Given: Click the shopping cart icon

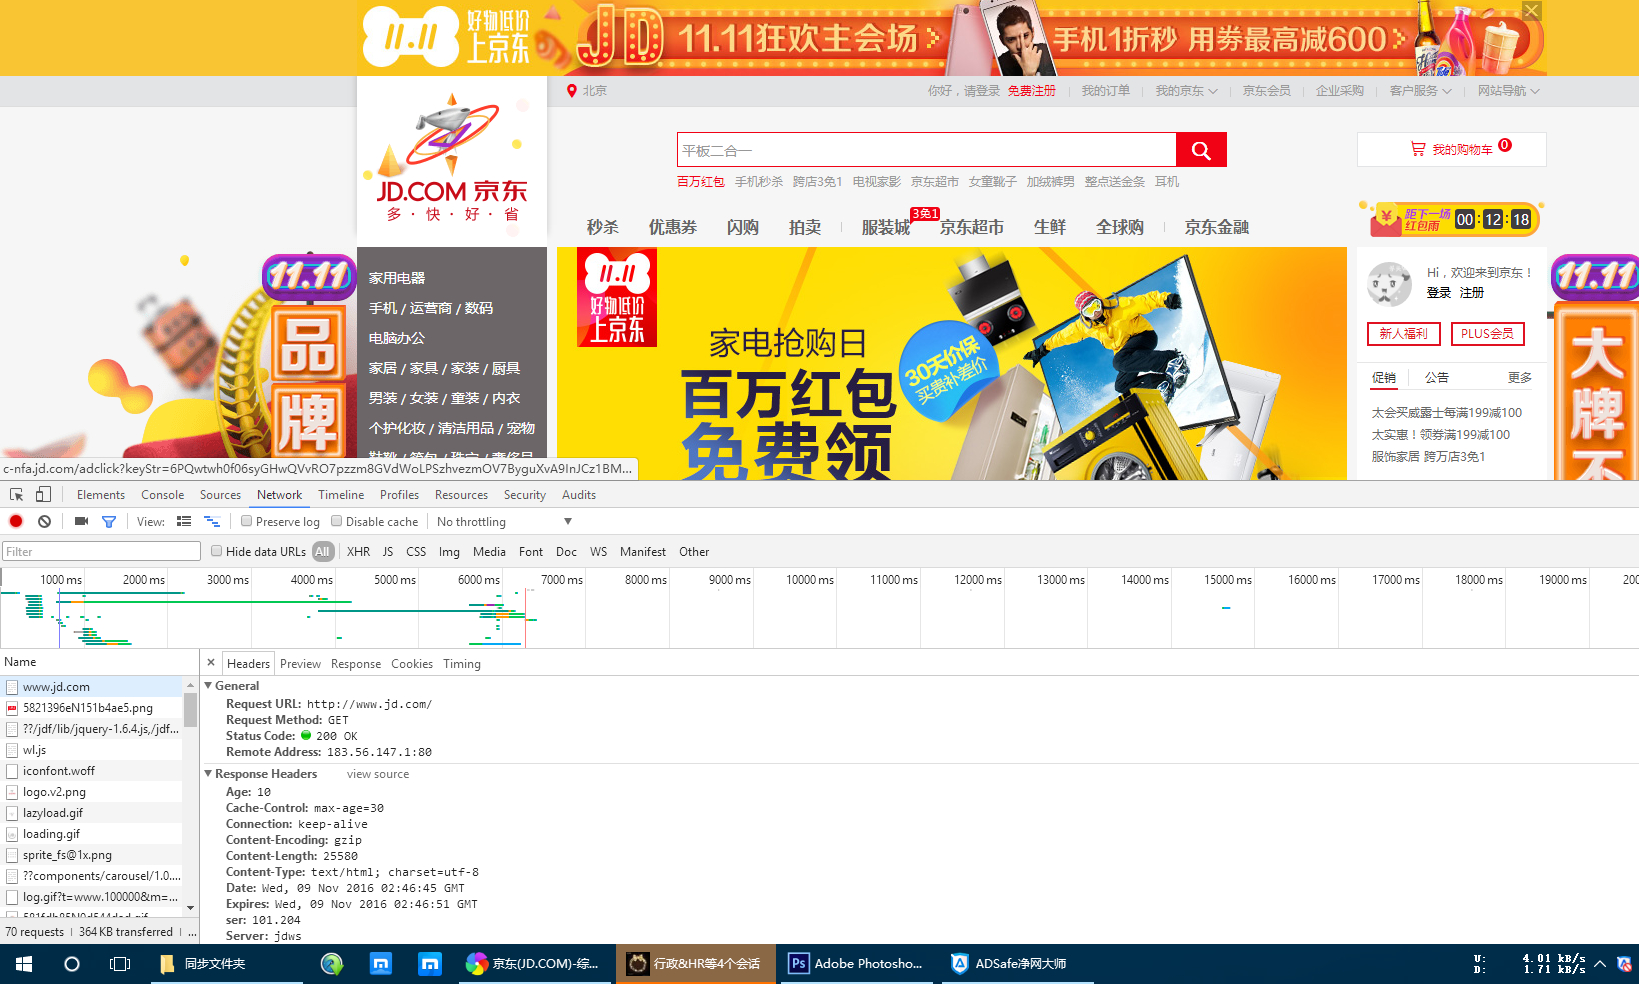Looking at the screenshot, I should [x=1418, y=149].
